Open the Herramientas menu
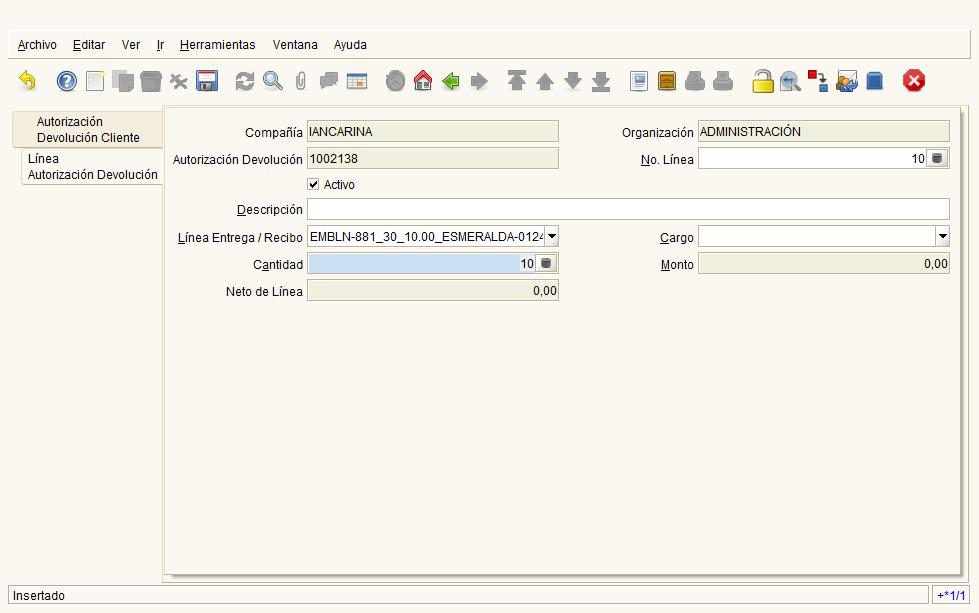The width and height of the screenshot is (979, 613). pos(217,45)
